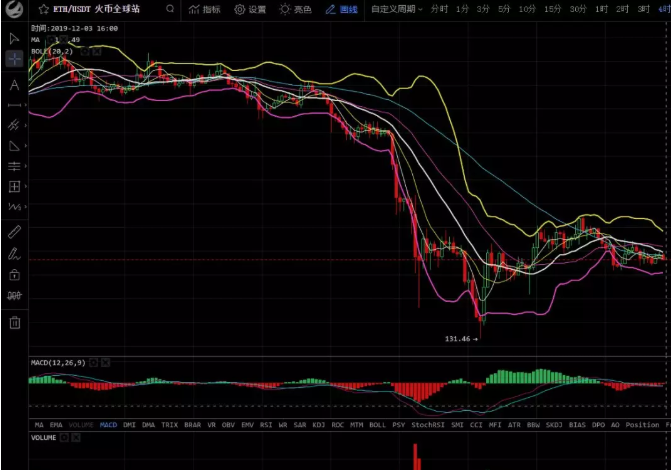Favorite ETH/USDT with the star icon
The width and height of the screenshot is (671, 470).
[43, 9]
